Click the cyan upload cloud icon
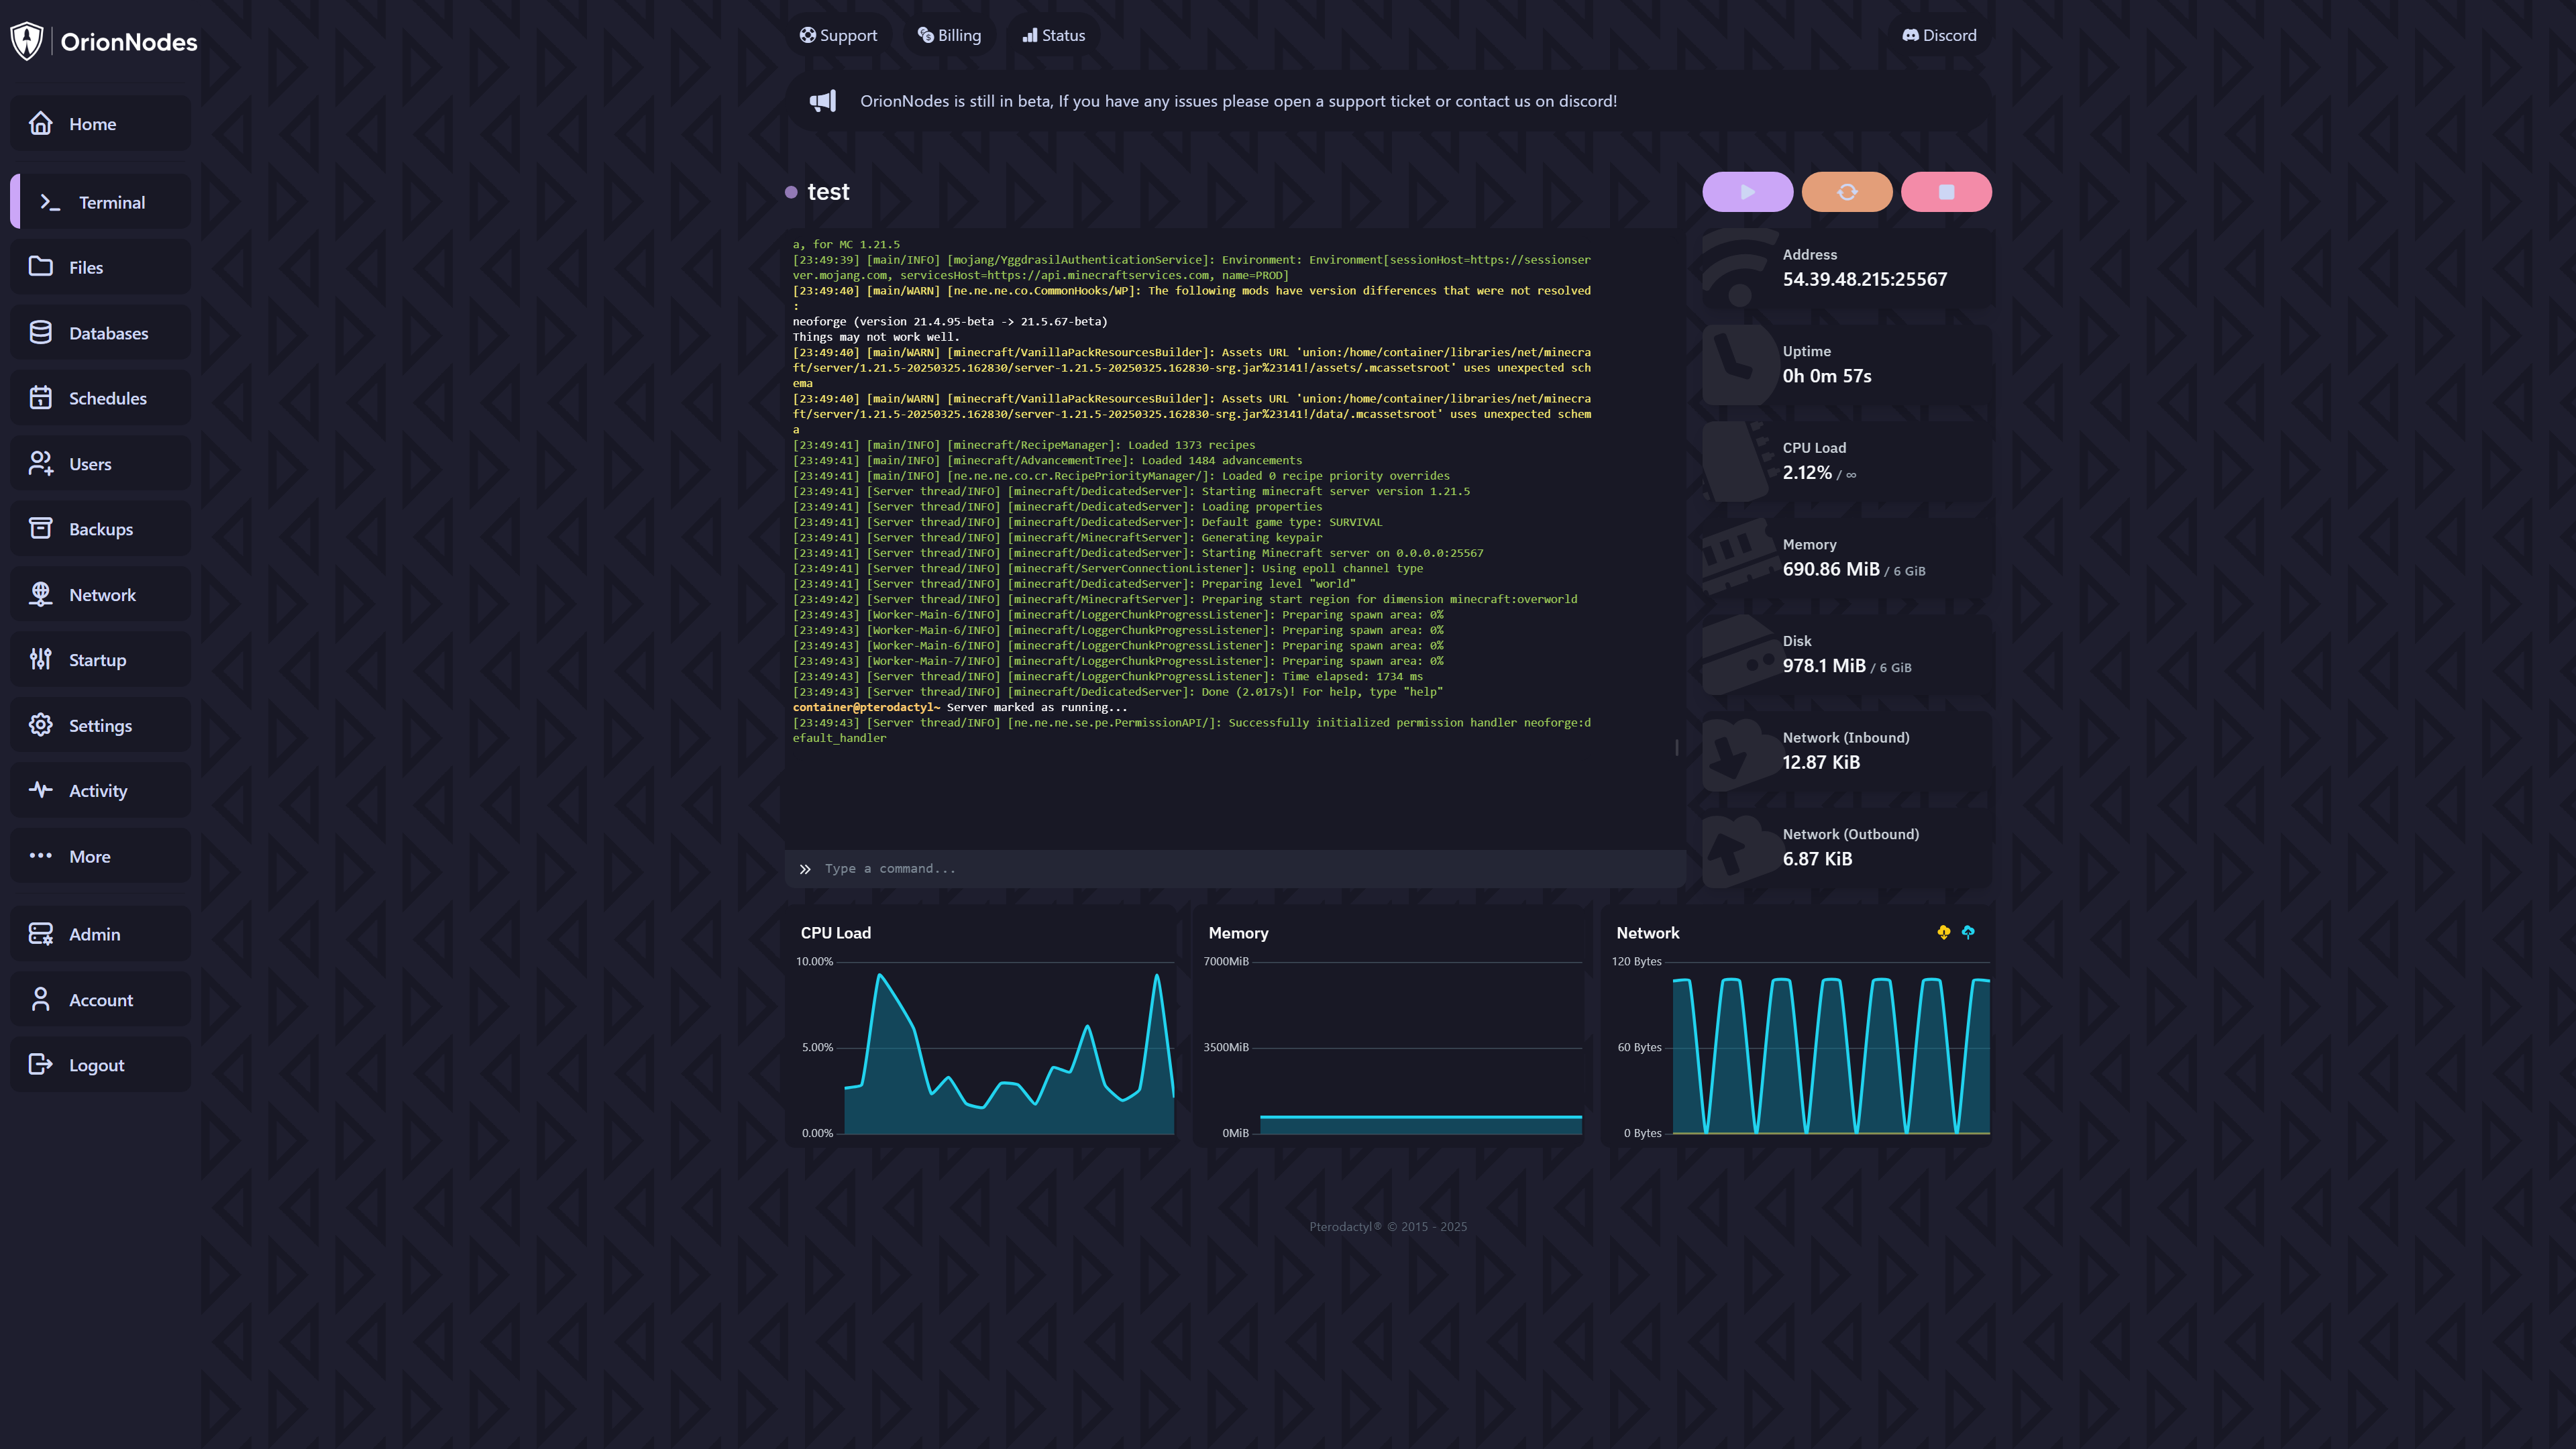Image resolution: width=2576 pixels, height=1449 pixels. (1968, 932)
